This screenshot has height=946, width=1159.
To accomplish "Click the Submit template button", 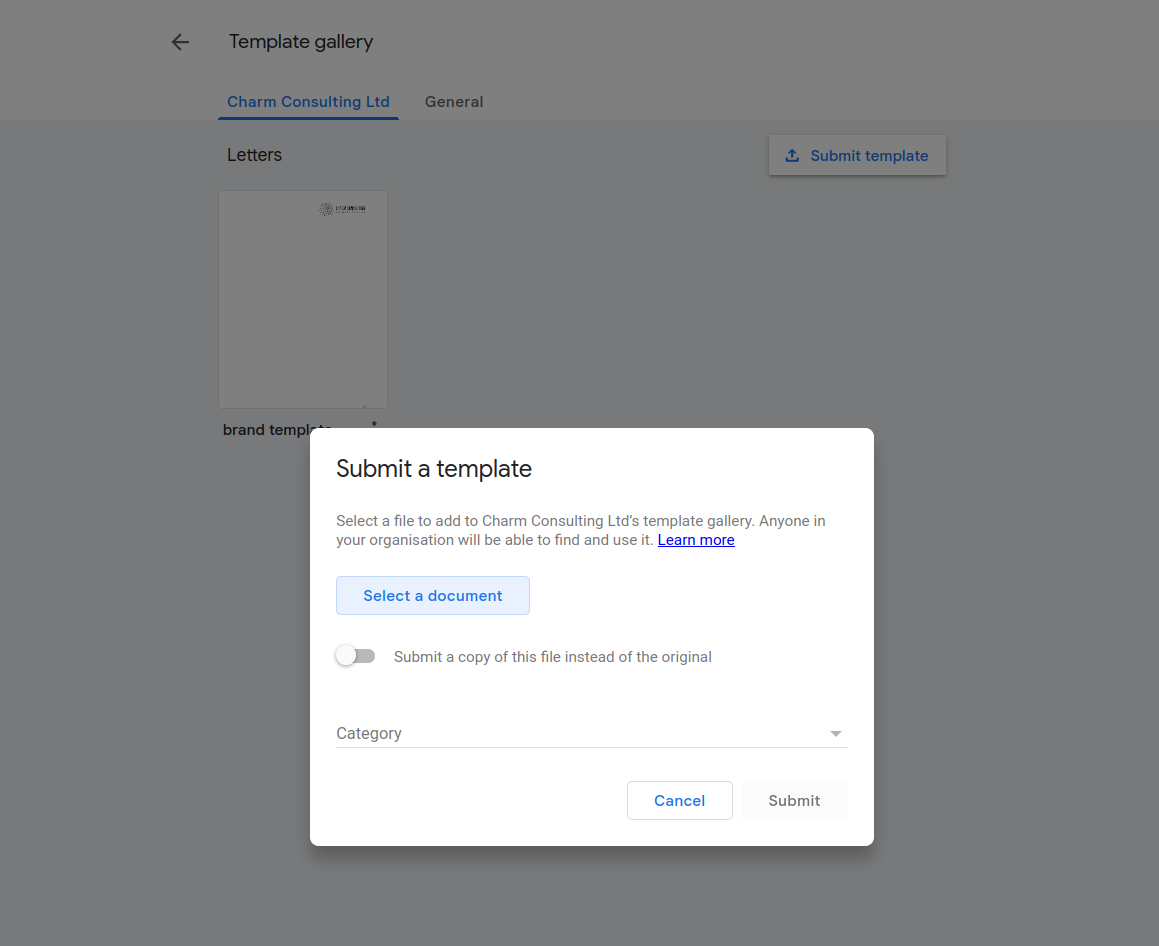I will tap(857, 155).
